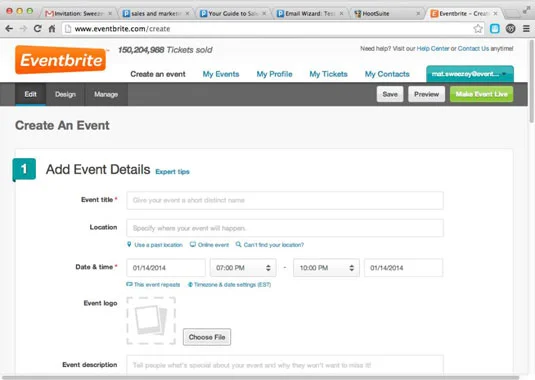Click the Choose File button
Screen dimensions: 535x380
[x=207, y=337]
